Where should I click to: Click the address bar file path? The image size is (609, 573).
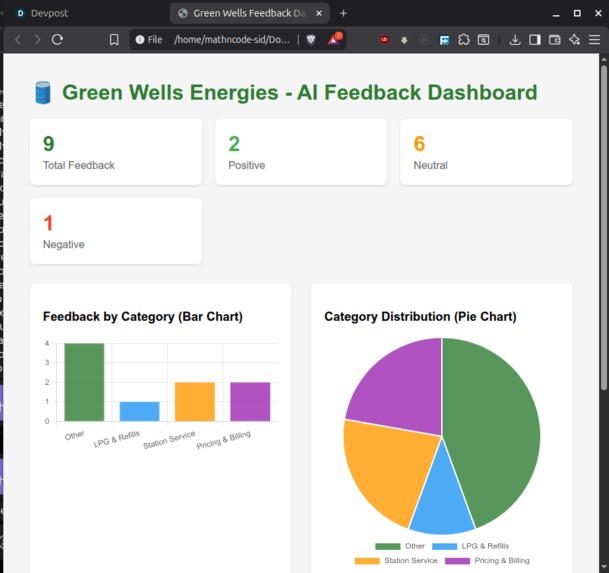(x=232, y=40)
